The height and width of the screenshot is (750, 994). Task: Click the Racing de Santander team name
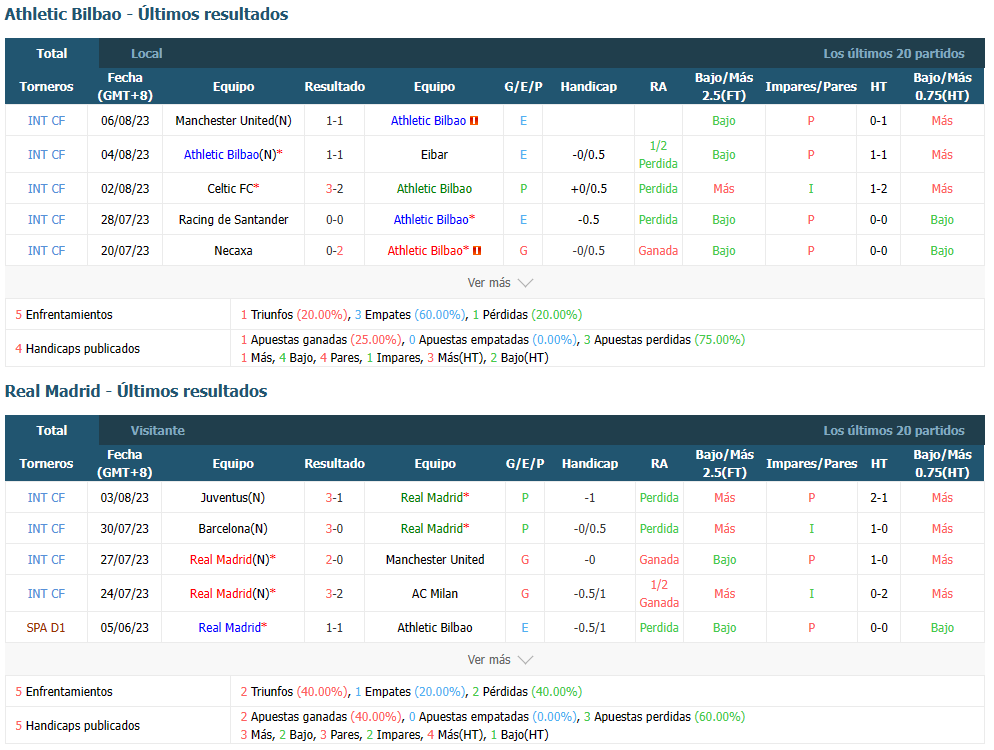pyautogui.click(x=233, y=220)
